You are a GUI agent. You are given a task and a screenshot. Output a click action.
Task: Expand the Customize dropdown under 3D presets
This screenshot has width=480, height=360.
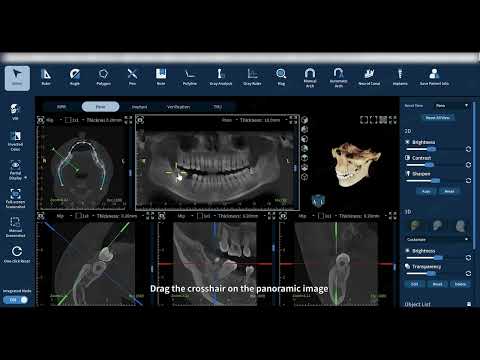437,239
